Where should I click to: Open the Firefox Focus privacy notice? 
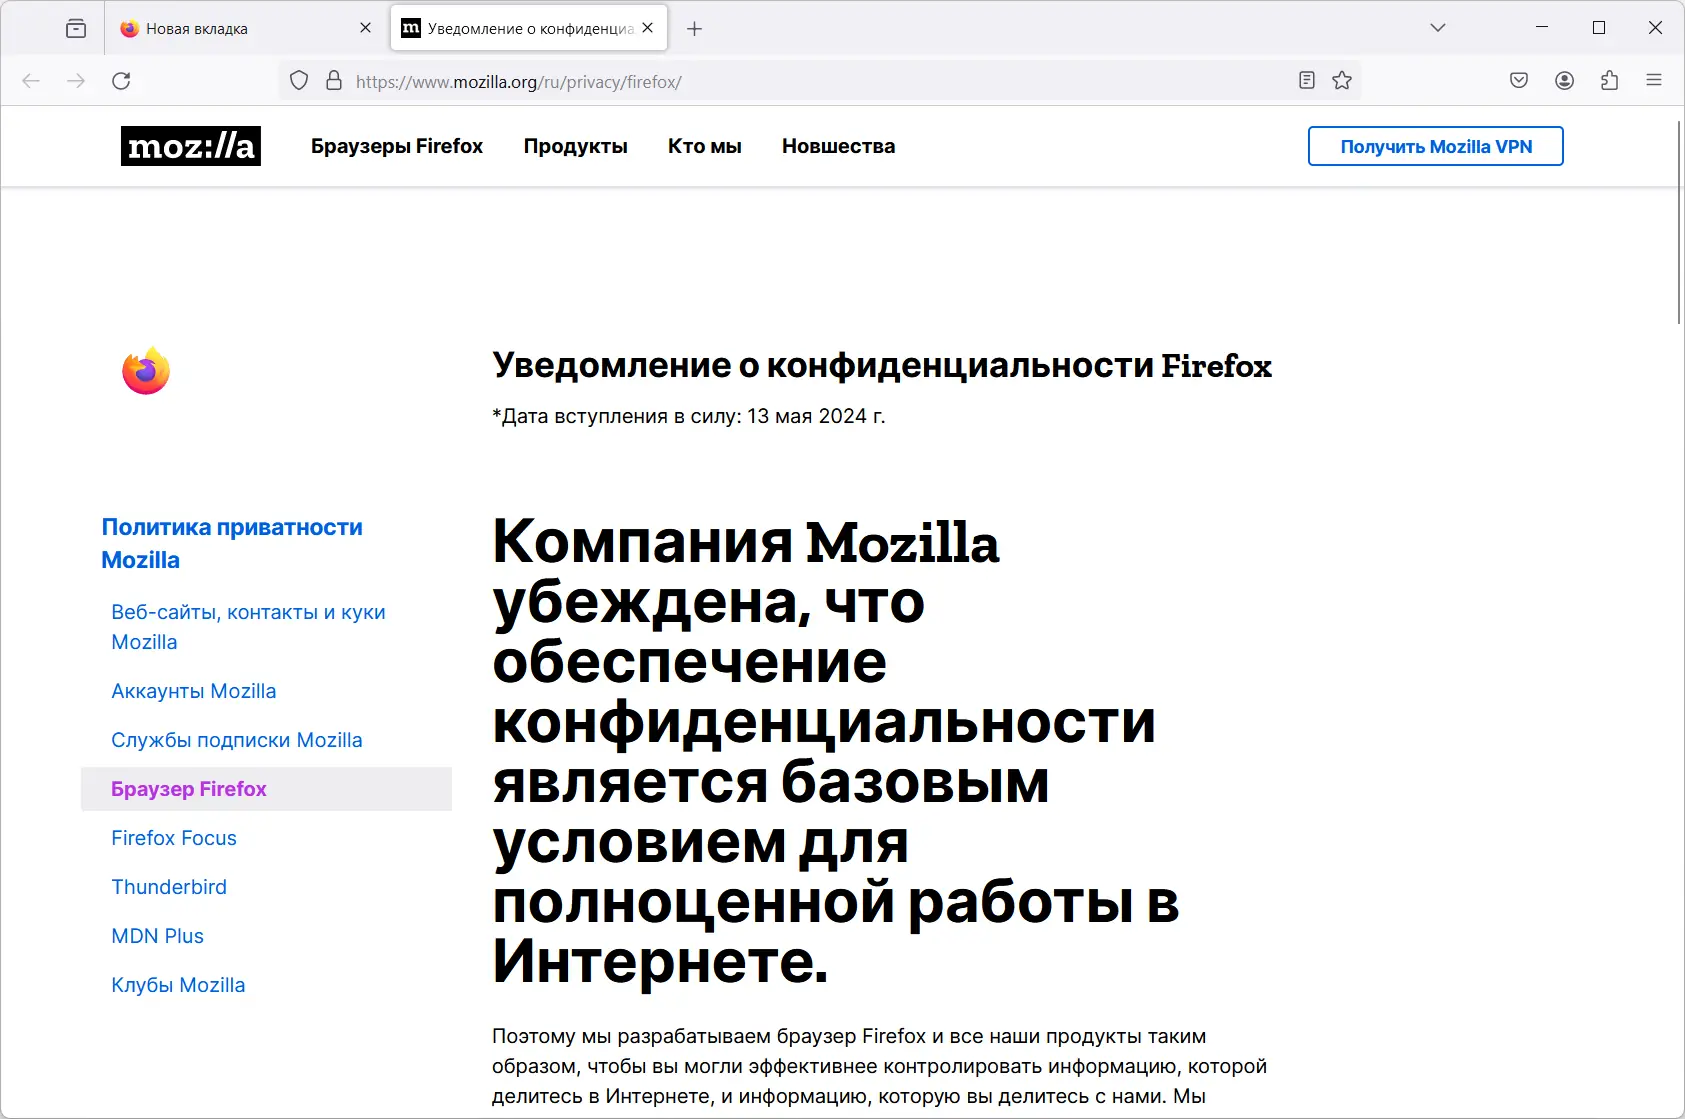click(x=173, y=838)
